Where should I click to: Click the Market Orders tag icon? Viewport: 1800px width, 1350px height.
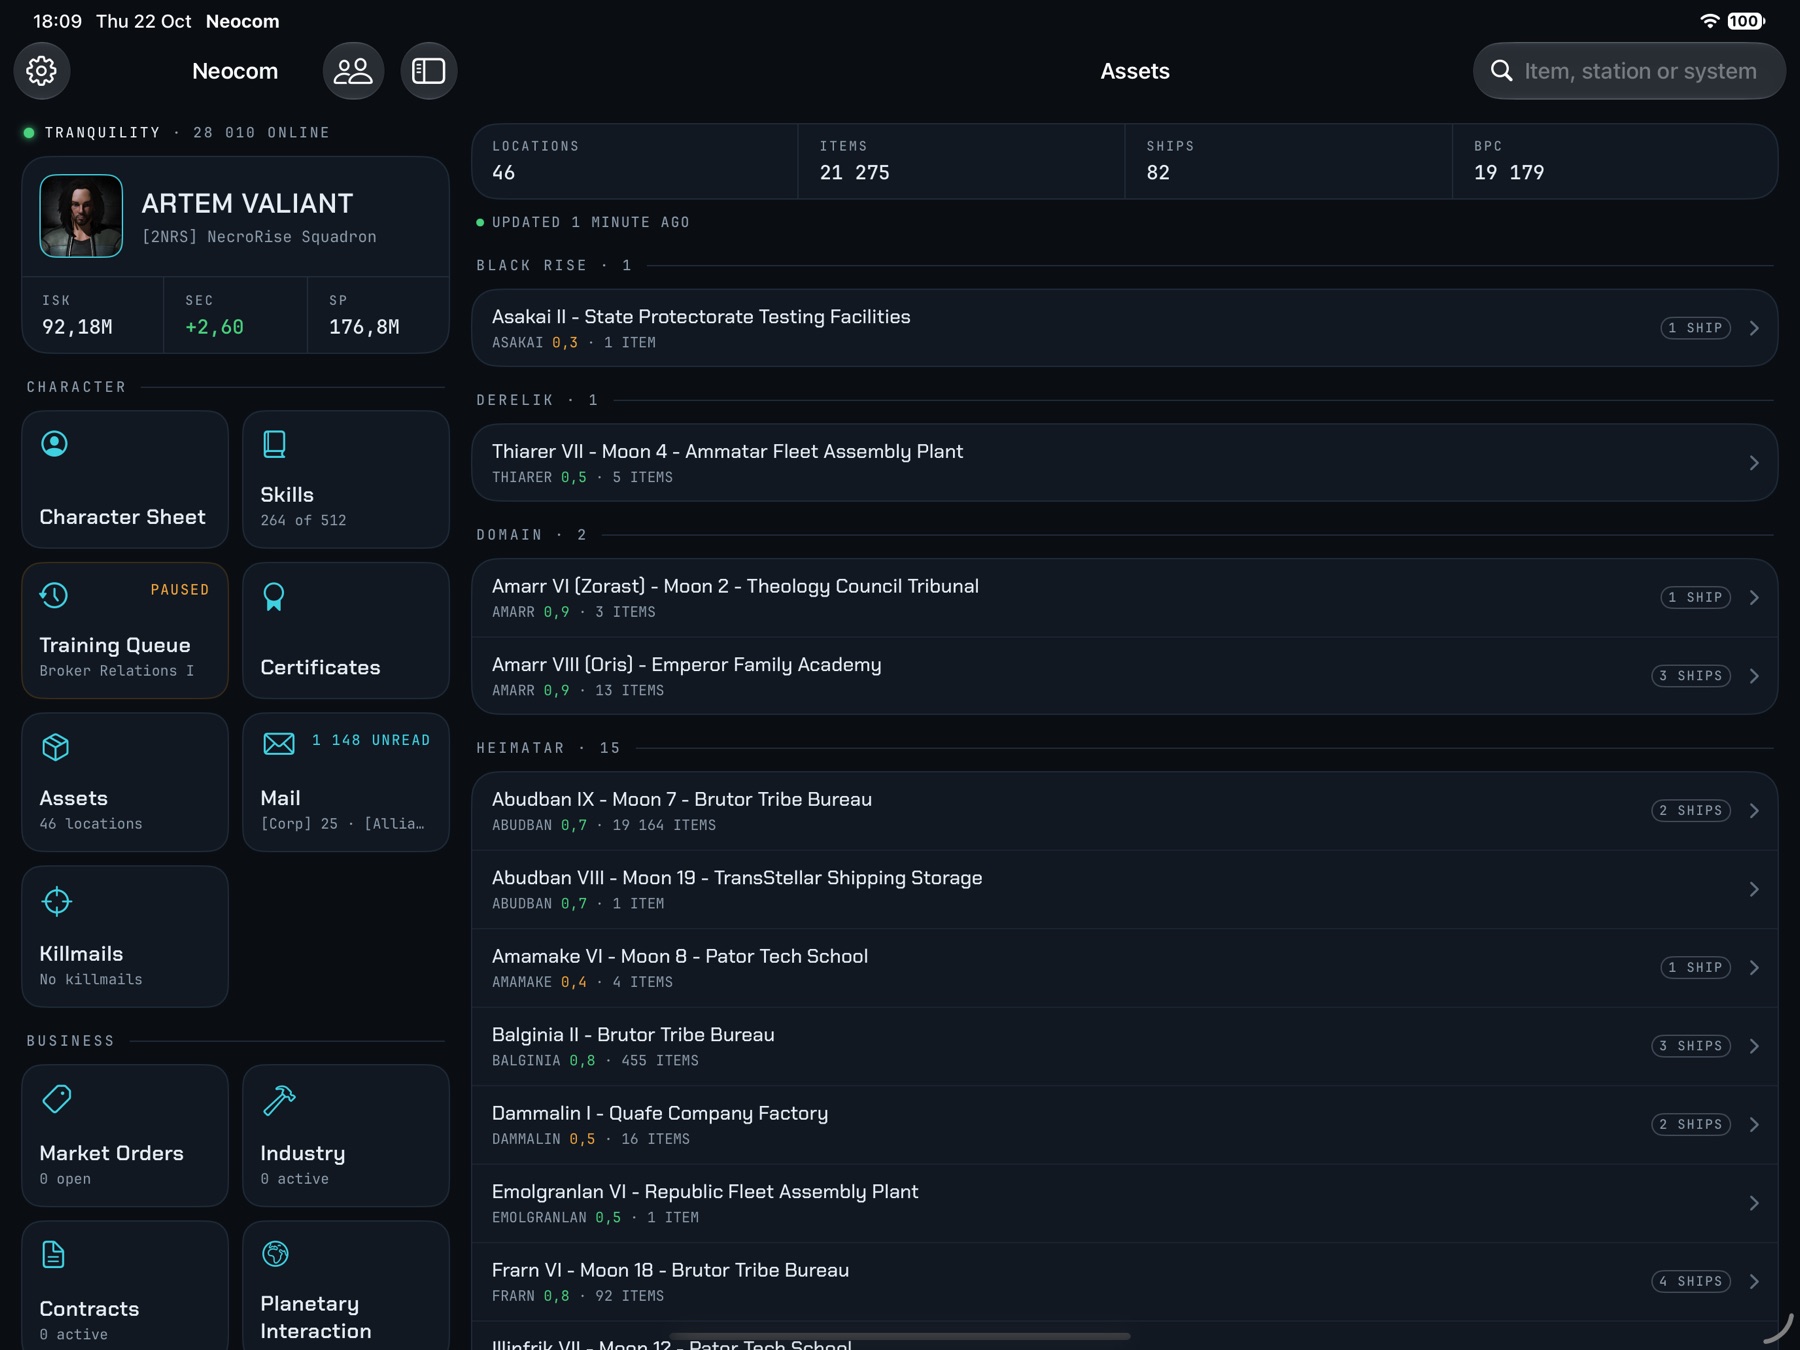(57, 1099)
